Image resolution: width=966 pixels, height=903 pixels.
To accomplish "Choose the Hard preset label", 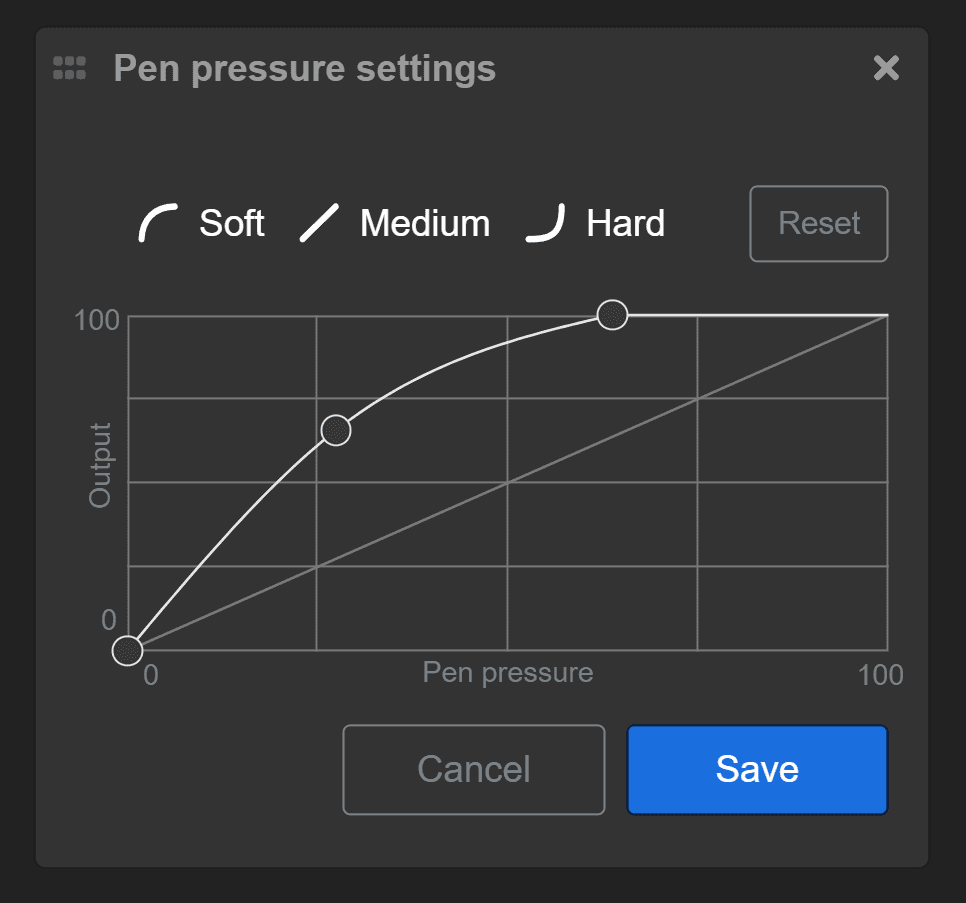I will [625, 223].
